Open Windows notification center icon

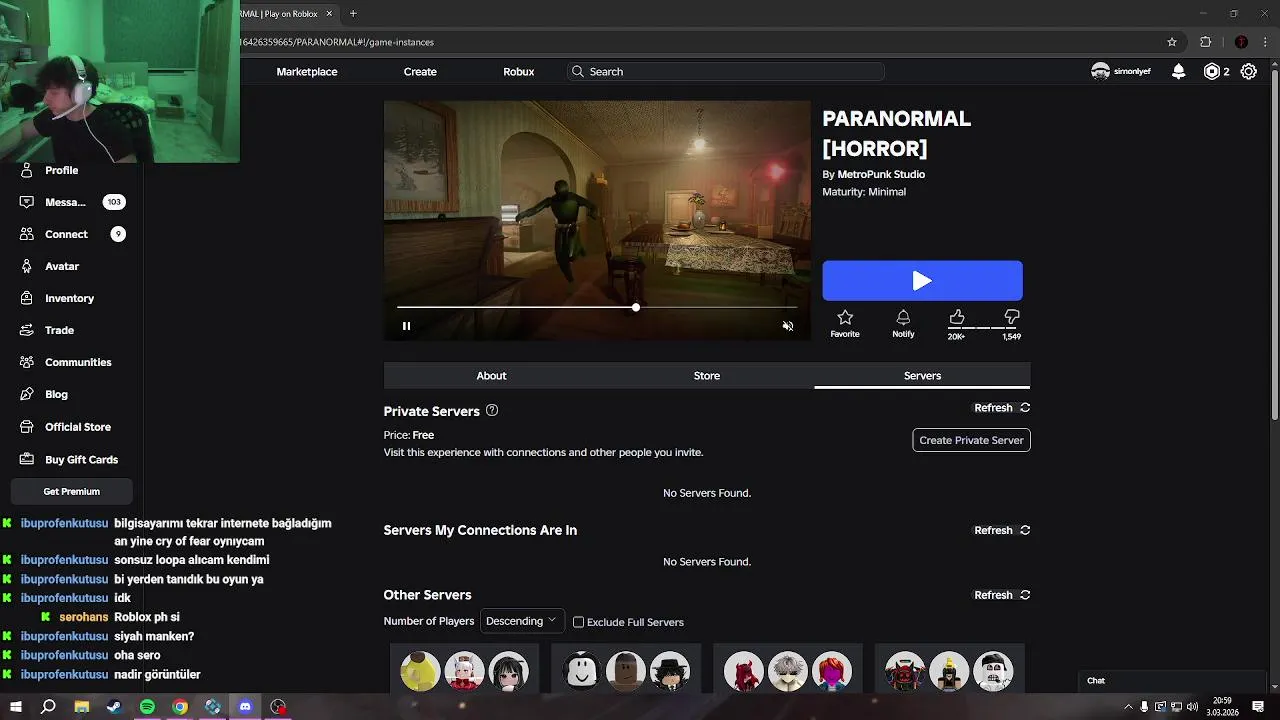click(x=1259, y=706)
